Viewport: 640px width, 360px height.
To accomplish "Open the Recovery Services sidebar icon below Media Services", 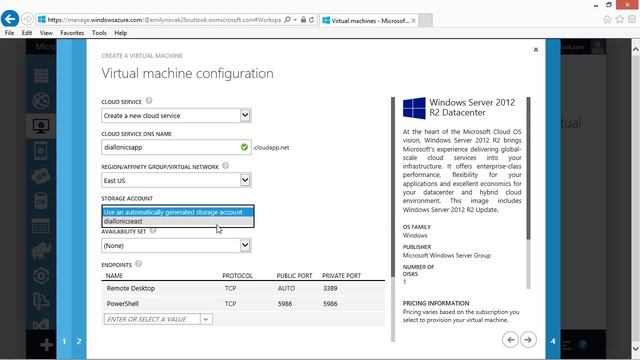I will click(x=41, y=301).
